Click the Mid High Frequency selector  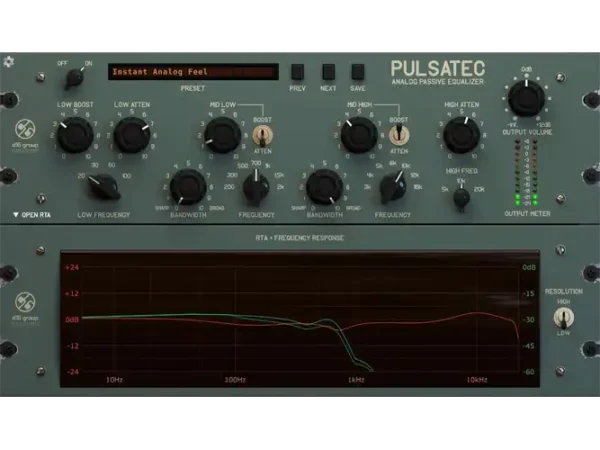click(x=393, y=188)
